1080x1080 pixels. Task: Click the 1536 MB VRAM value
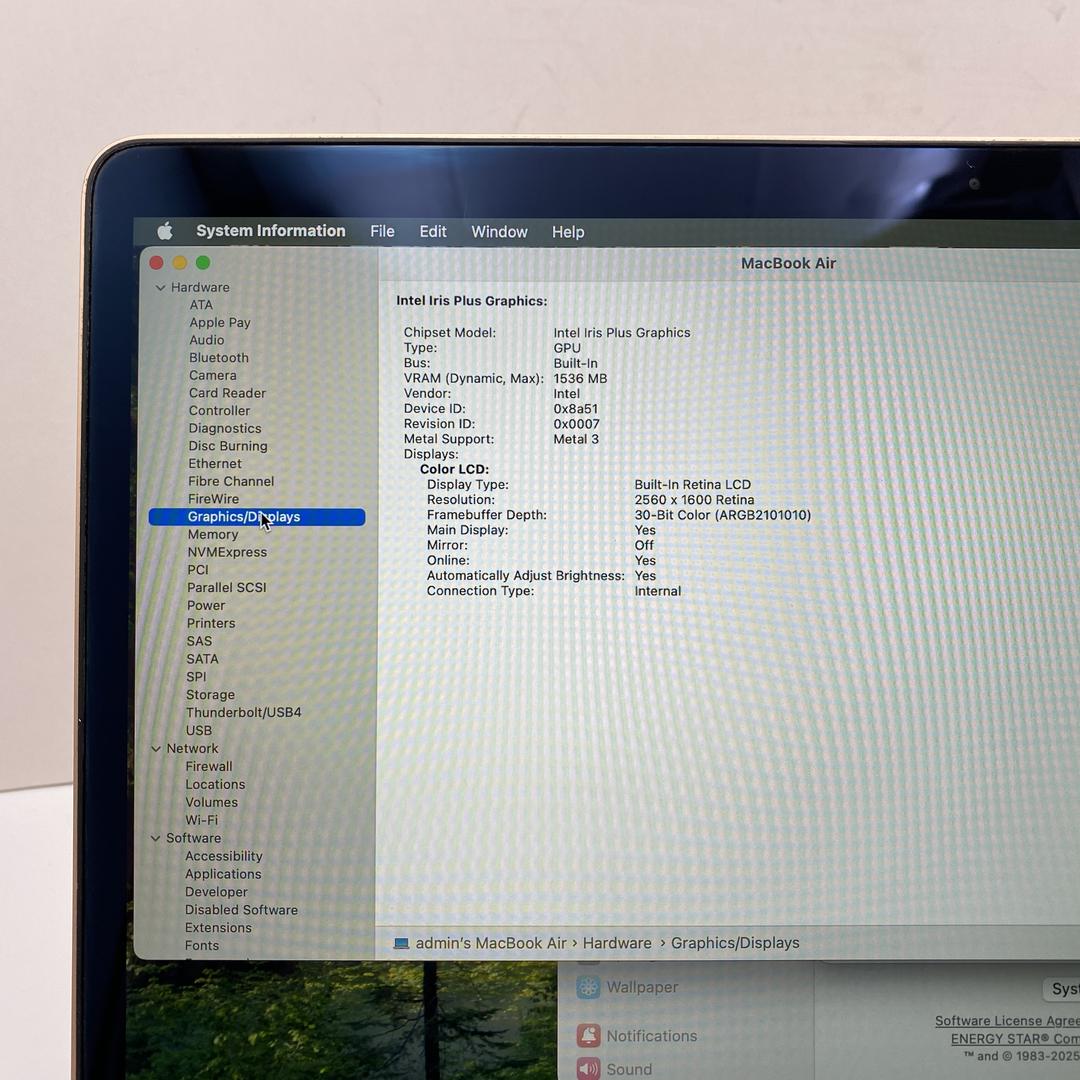(580, 378)
